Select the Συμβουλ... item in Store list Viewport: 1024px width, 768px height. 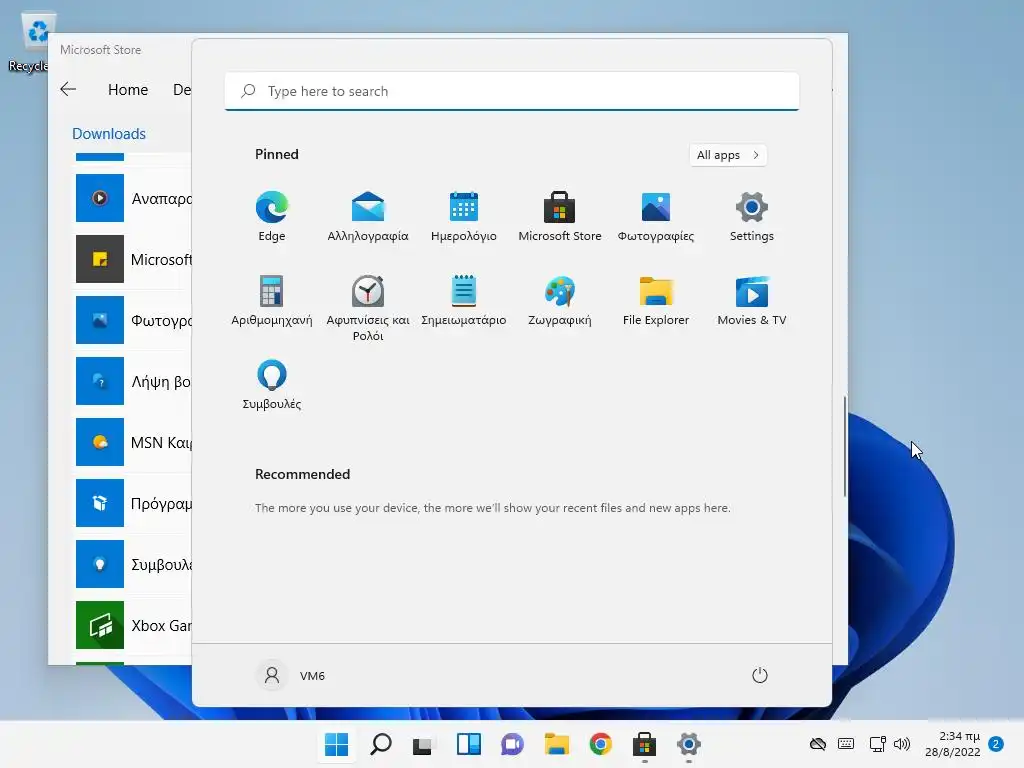134,564
